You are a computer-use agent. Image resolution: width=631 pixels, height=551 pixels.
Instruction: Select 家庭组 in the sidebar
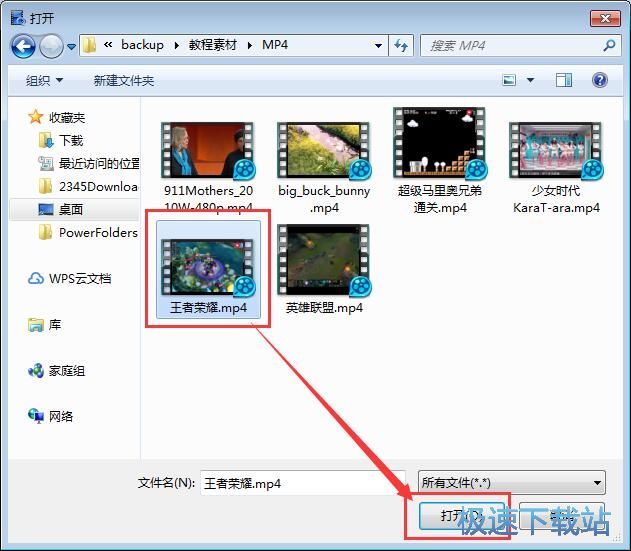(56, 370)
